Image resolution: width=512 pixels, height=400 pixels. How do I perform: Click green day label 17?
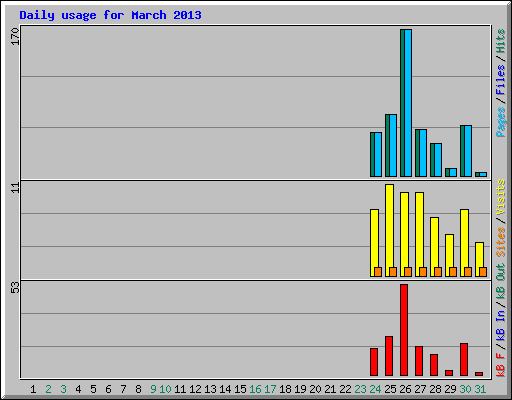(x=270, y=389)
